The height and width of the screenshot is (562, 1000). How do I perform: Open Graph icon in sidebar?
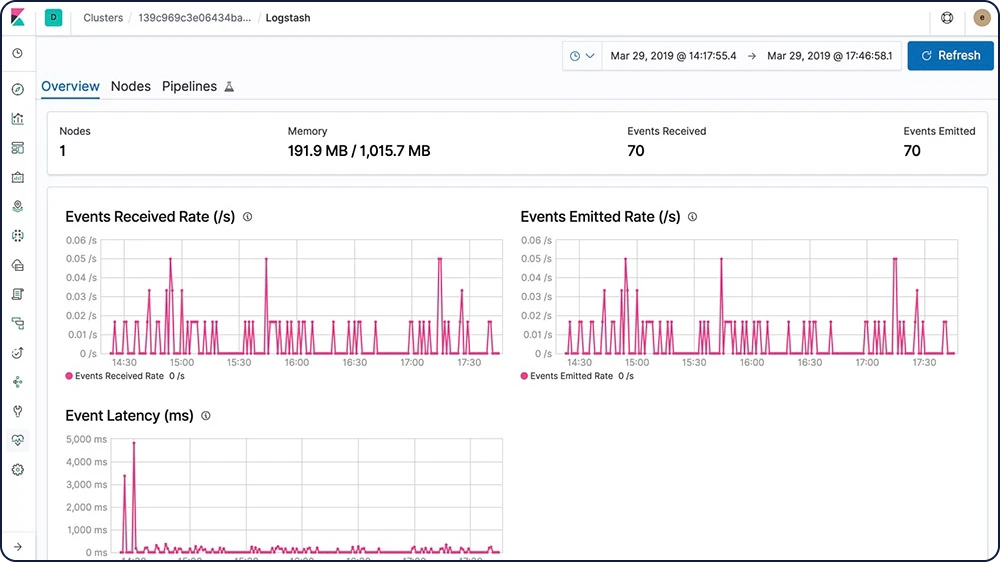click(x=18, y=381)
